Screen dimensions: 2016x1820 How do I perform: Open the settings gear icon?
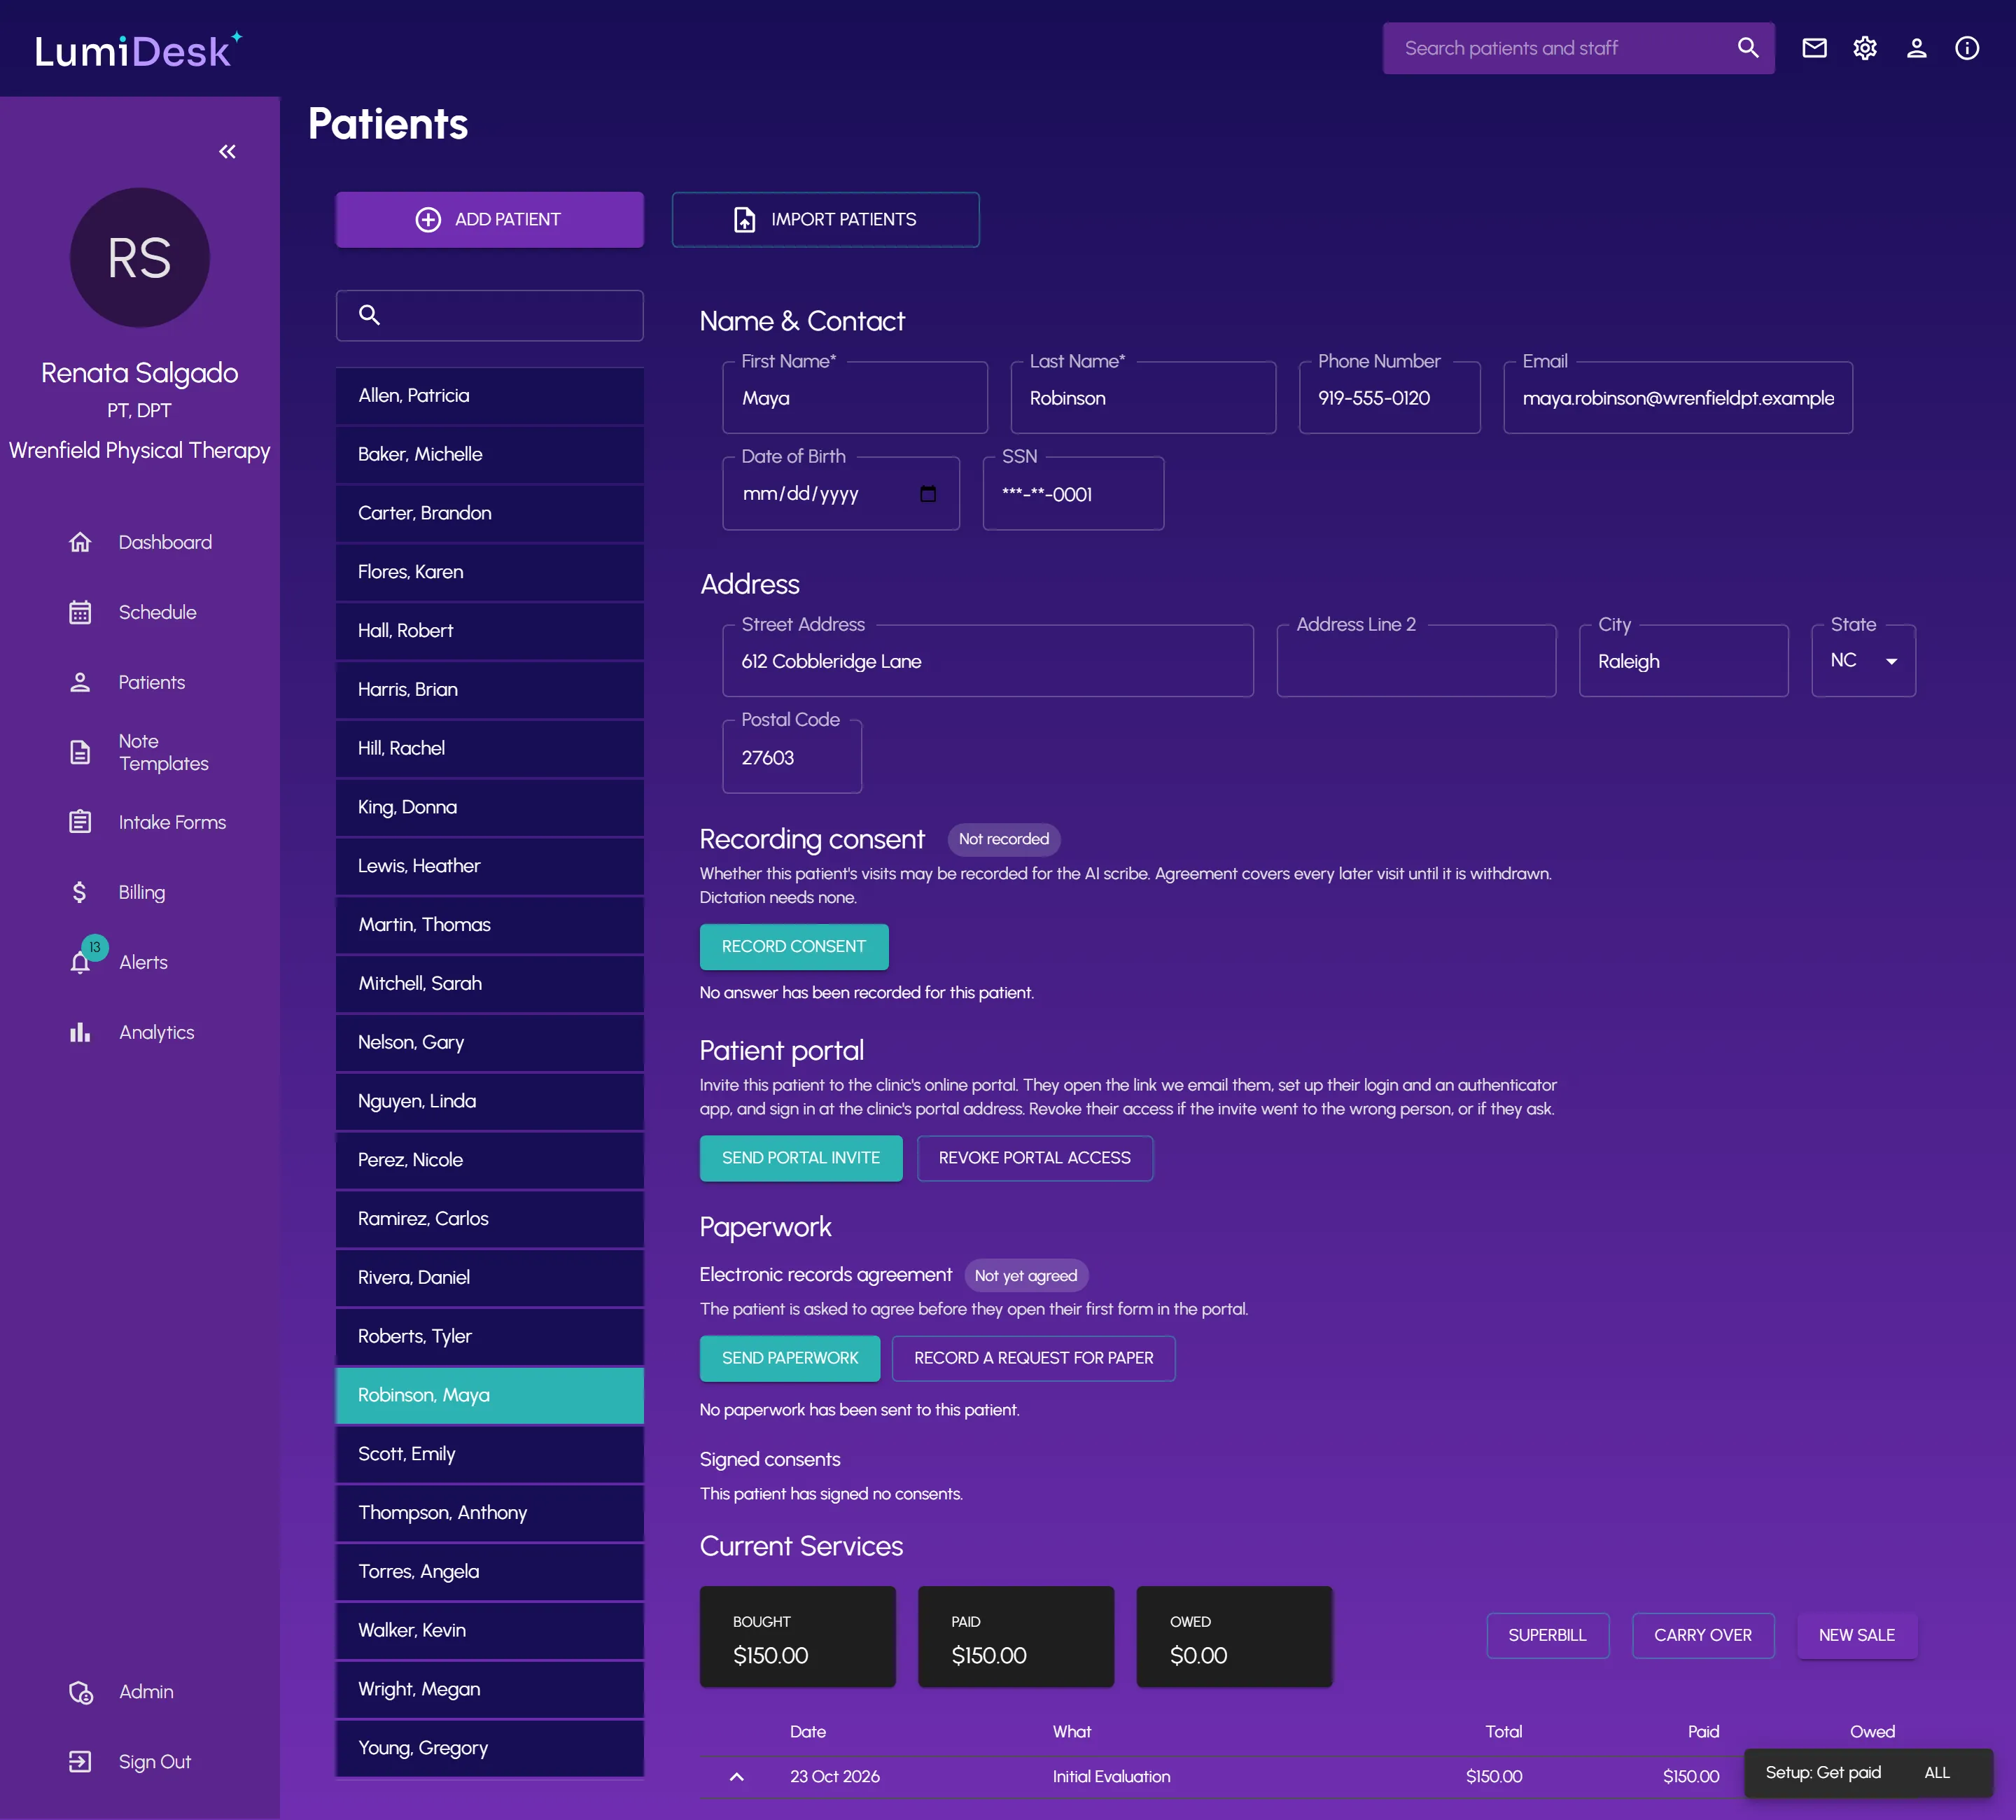tap(1865, 48)
